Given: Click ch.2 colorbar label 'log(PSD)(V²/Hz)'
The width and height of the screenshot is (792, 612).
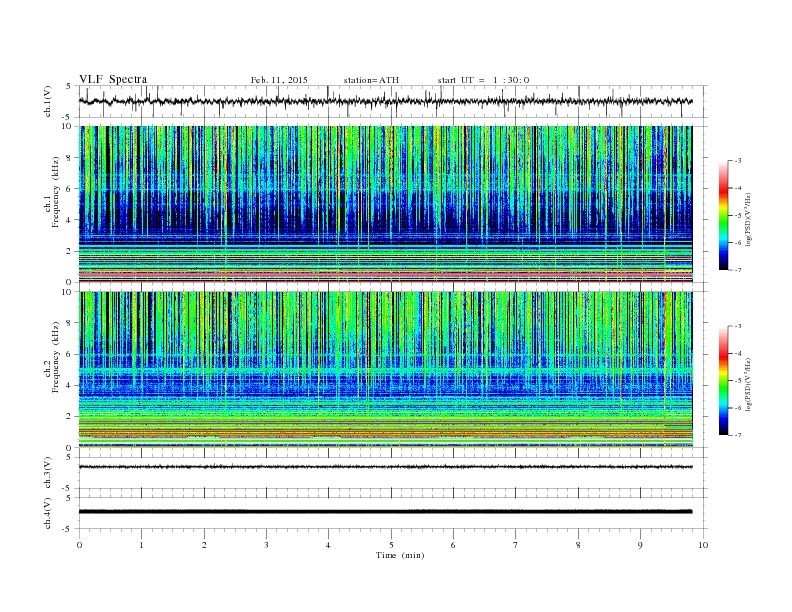Looking at the screenshot, I should click(748, 384).
